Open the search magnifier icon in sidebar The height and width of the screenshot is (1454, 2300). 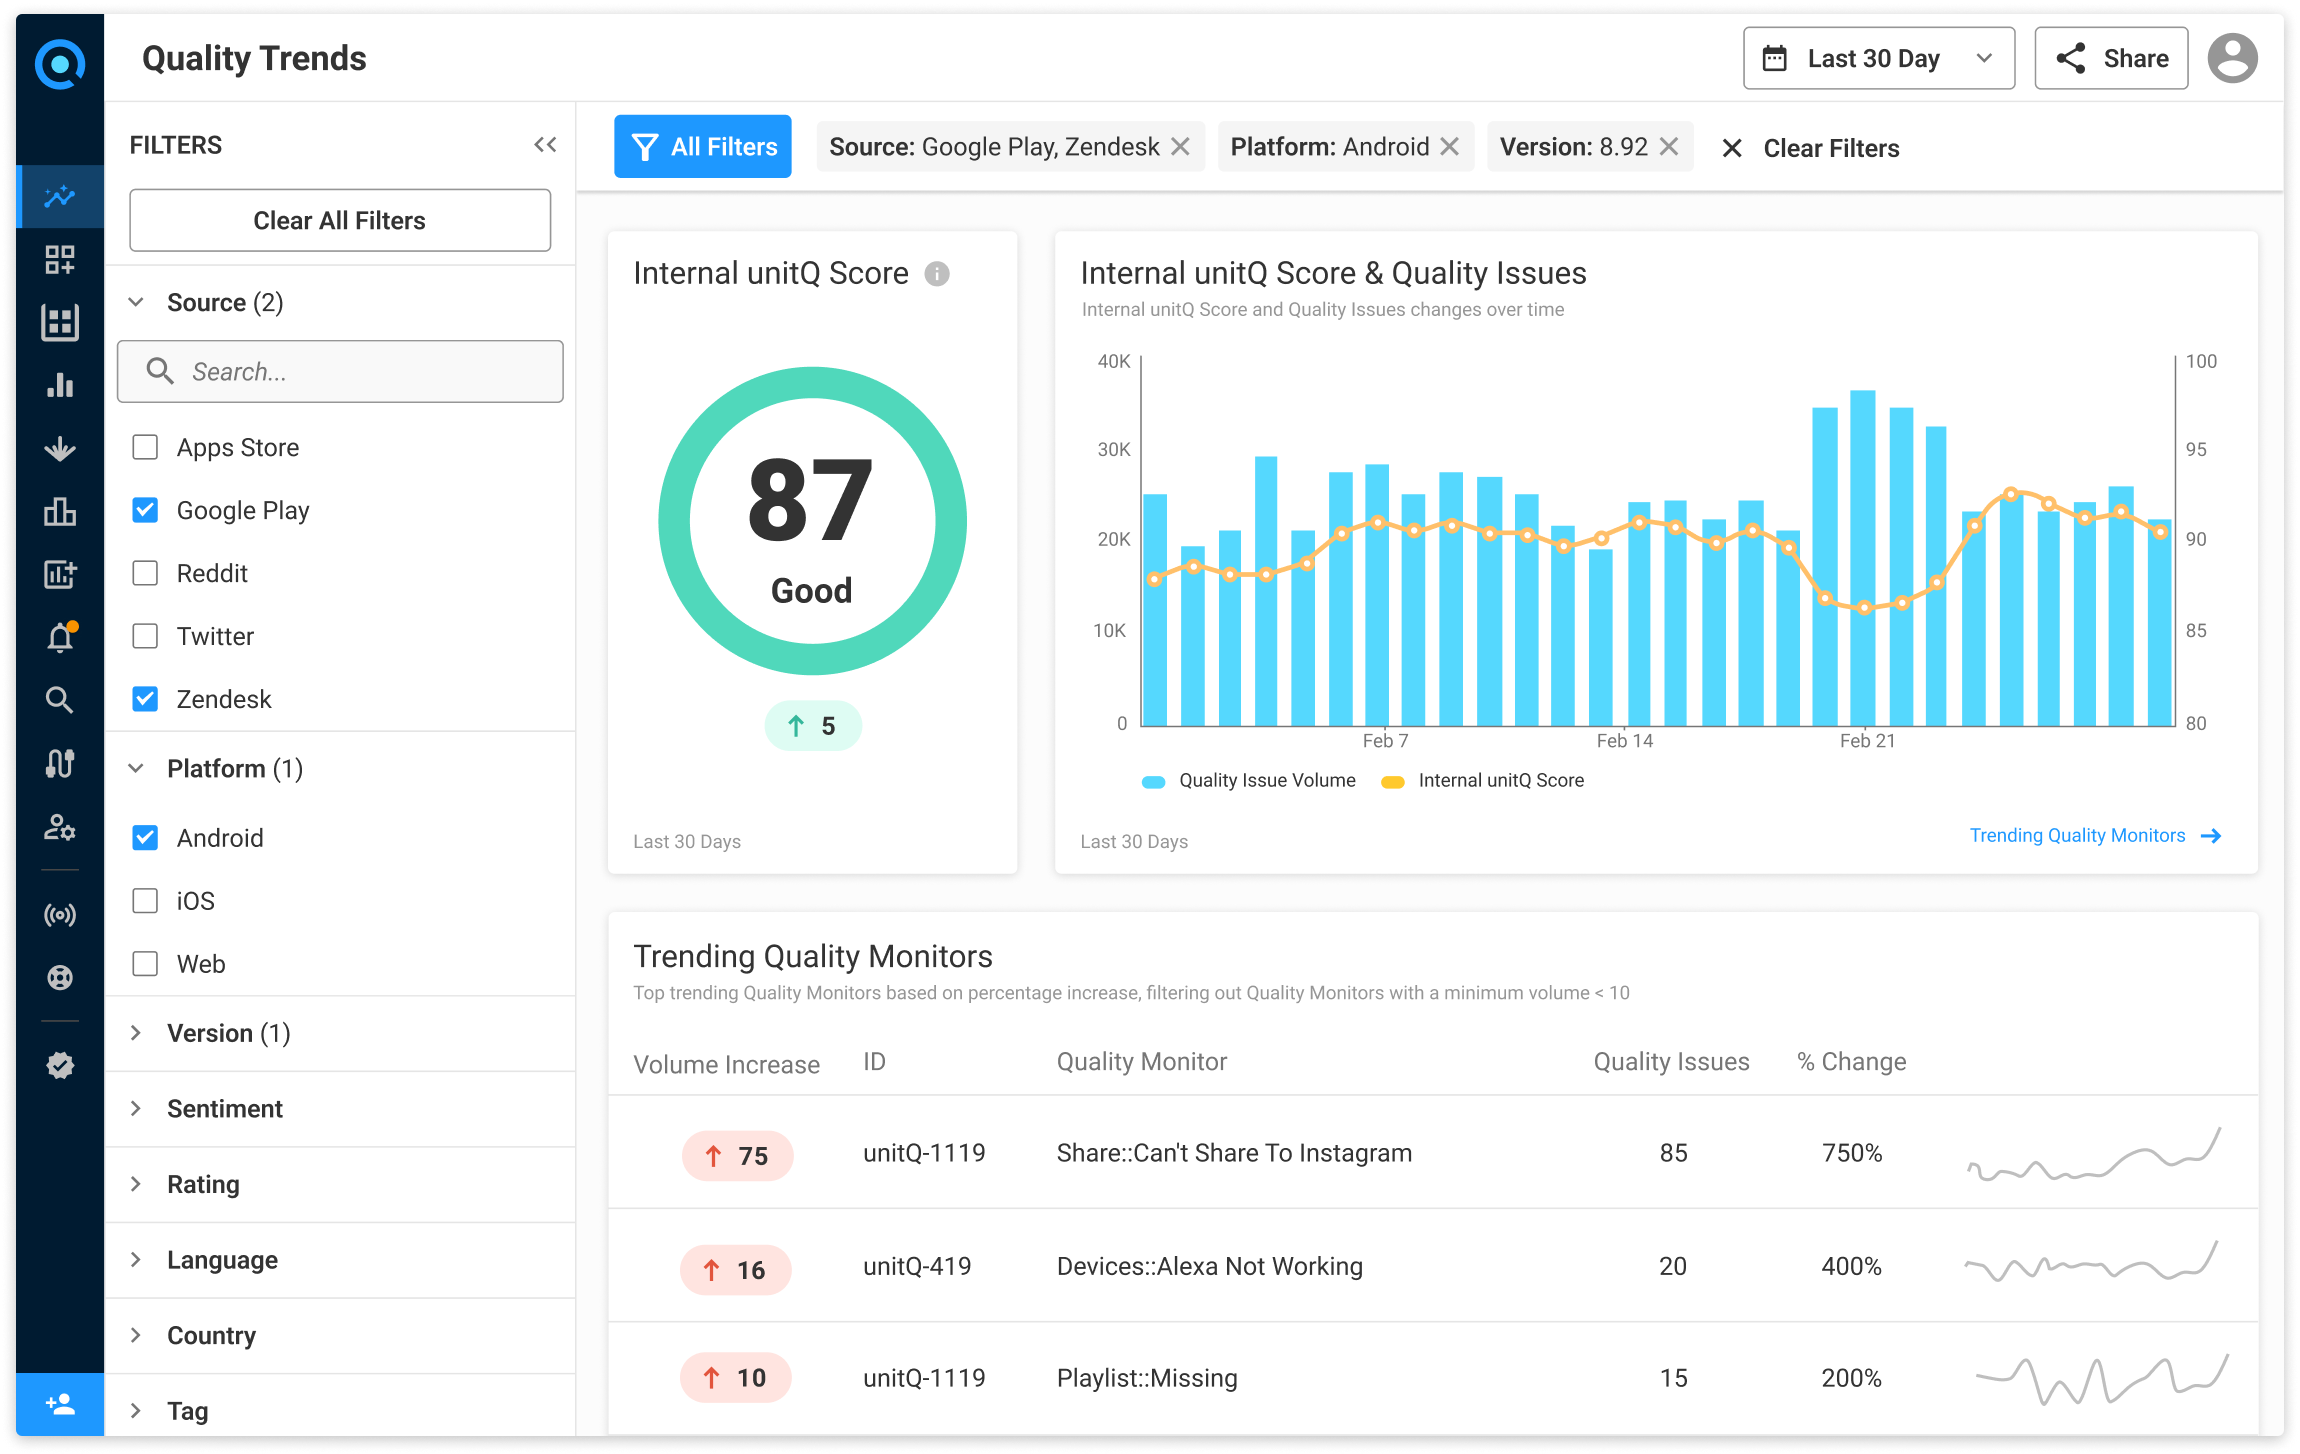pyautogui.click(x=60, y=700)
